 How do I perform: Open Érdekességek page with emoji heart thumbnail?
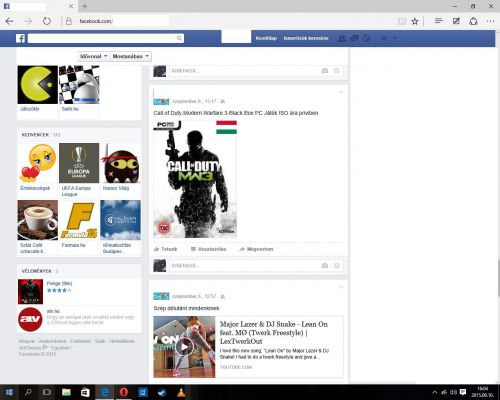tap(38, 163)
